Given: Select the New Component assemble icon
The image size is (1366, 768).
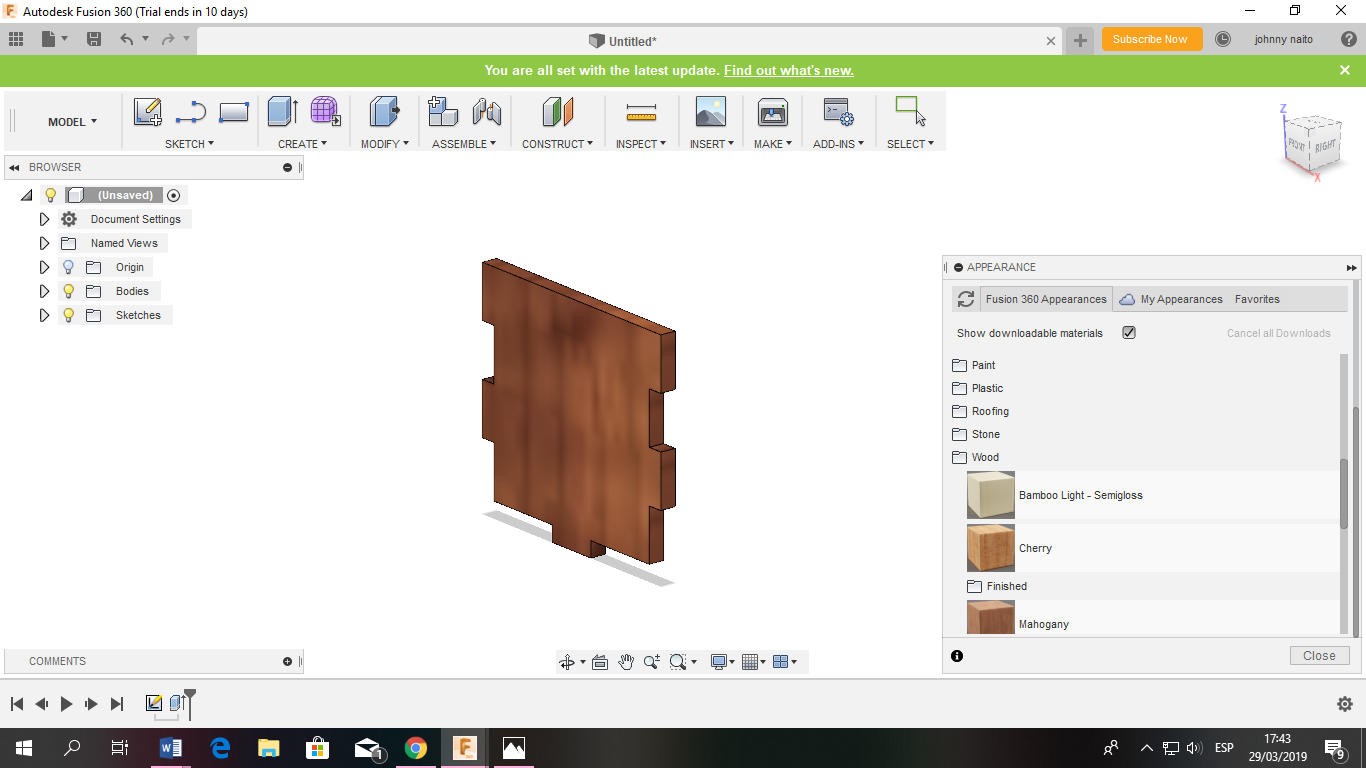Looking at the screenshot, I should pos(443,111).
